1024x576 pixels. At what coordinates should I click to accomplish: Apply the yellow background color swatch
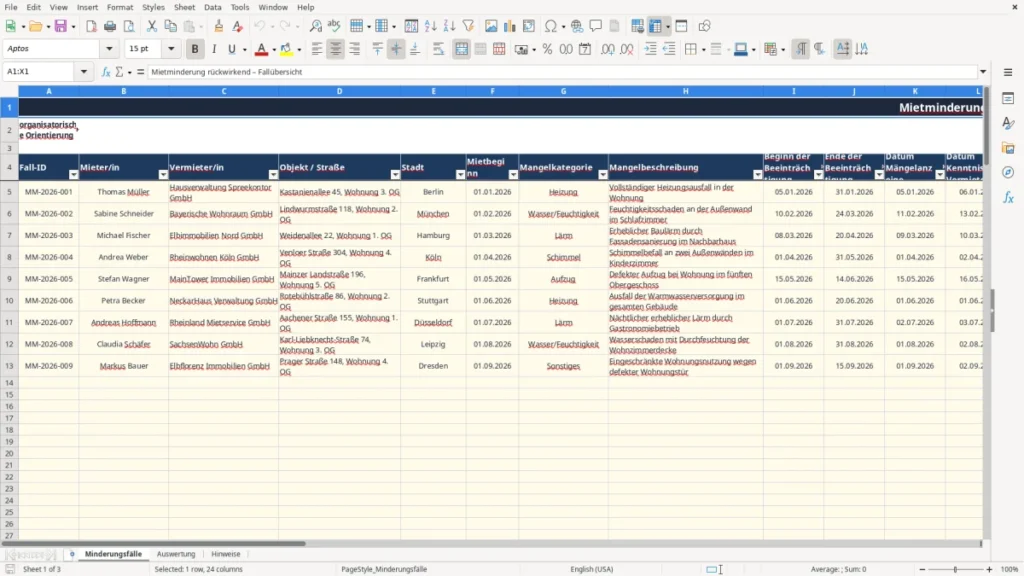click(286, 49)
